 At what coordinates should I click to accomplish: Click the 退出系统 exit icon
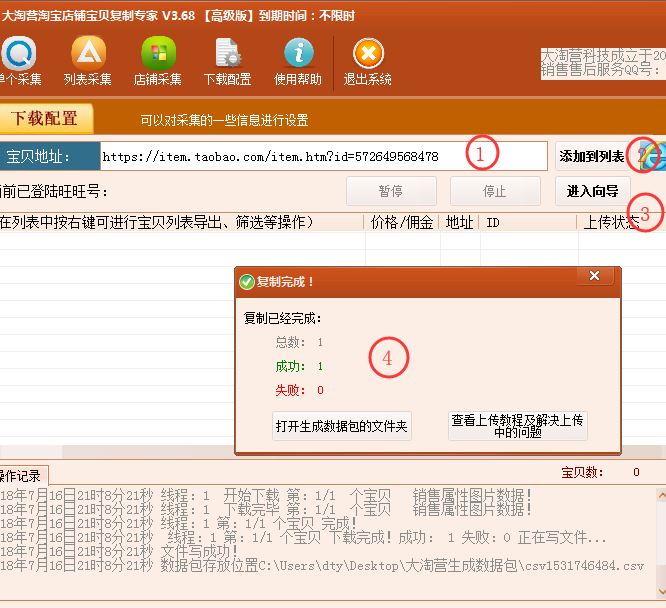coord(368,61)
